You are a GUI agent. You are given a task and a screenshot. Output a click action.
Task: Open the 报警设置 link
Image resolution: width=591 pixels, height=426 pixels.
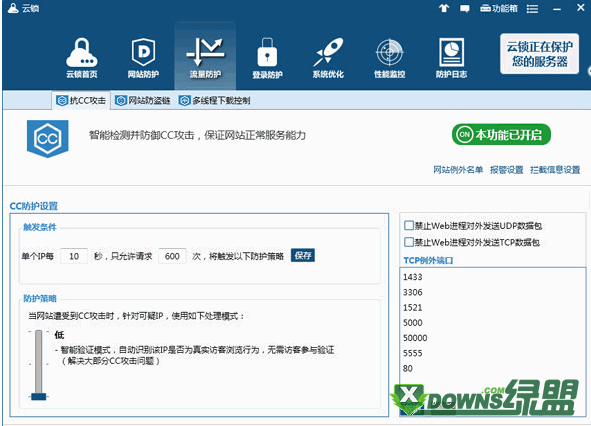(x=506, y=170)
